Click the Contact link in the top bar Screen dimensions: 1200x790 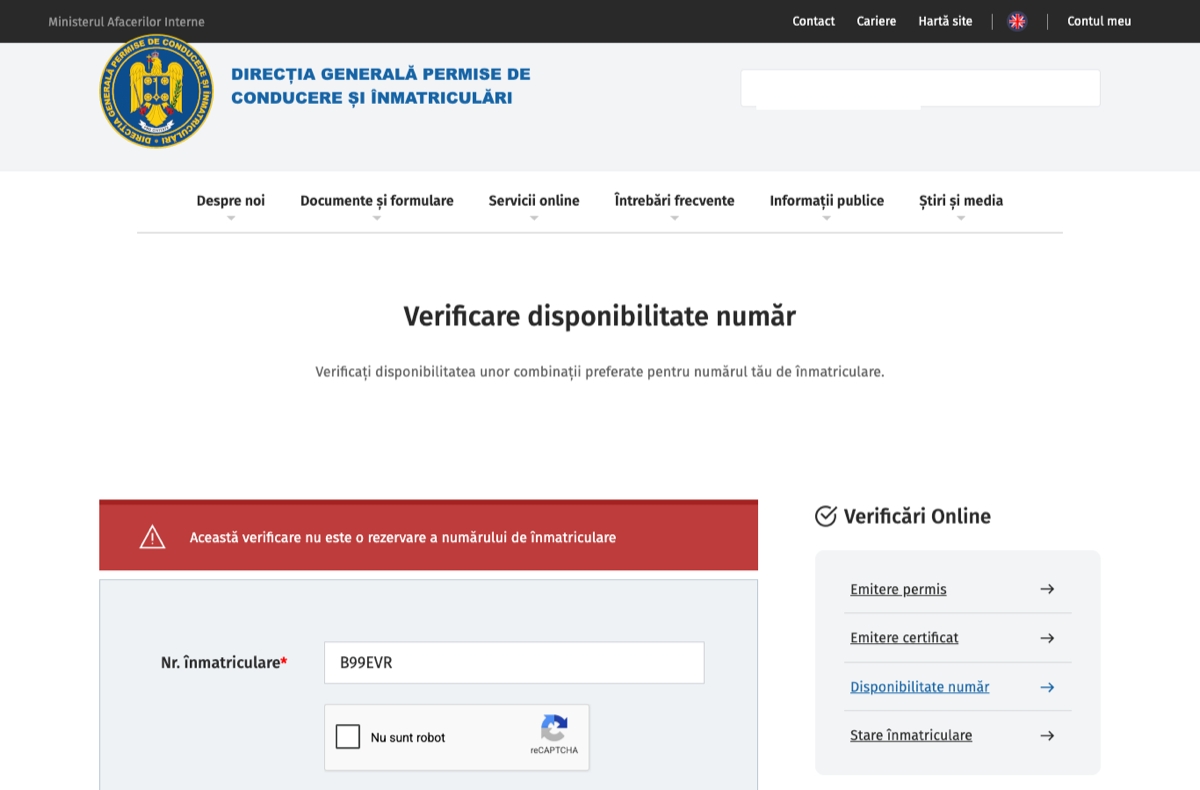point(813,20)
